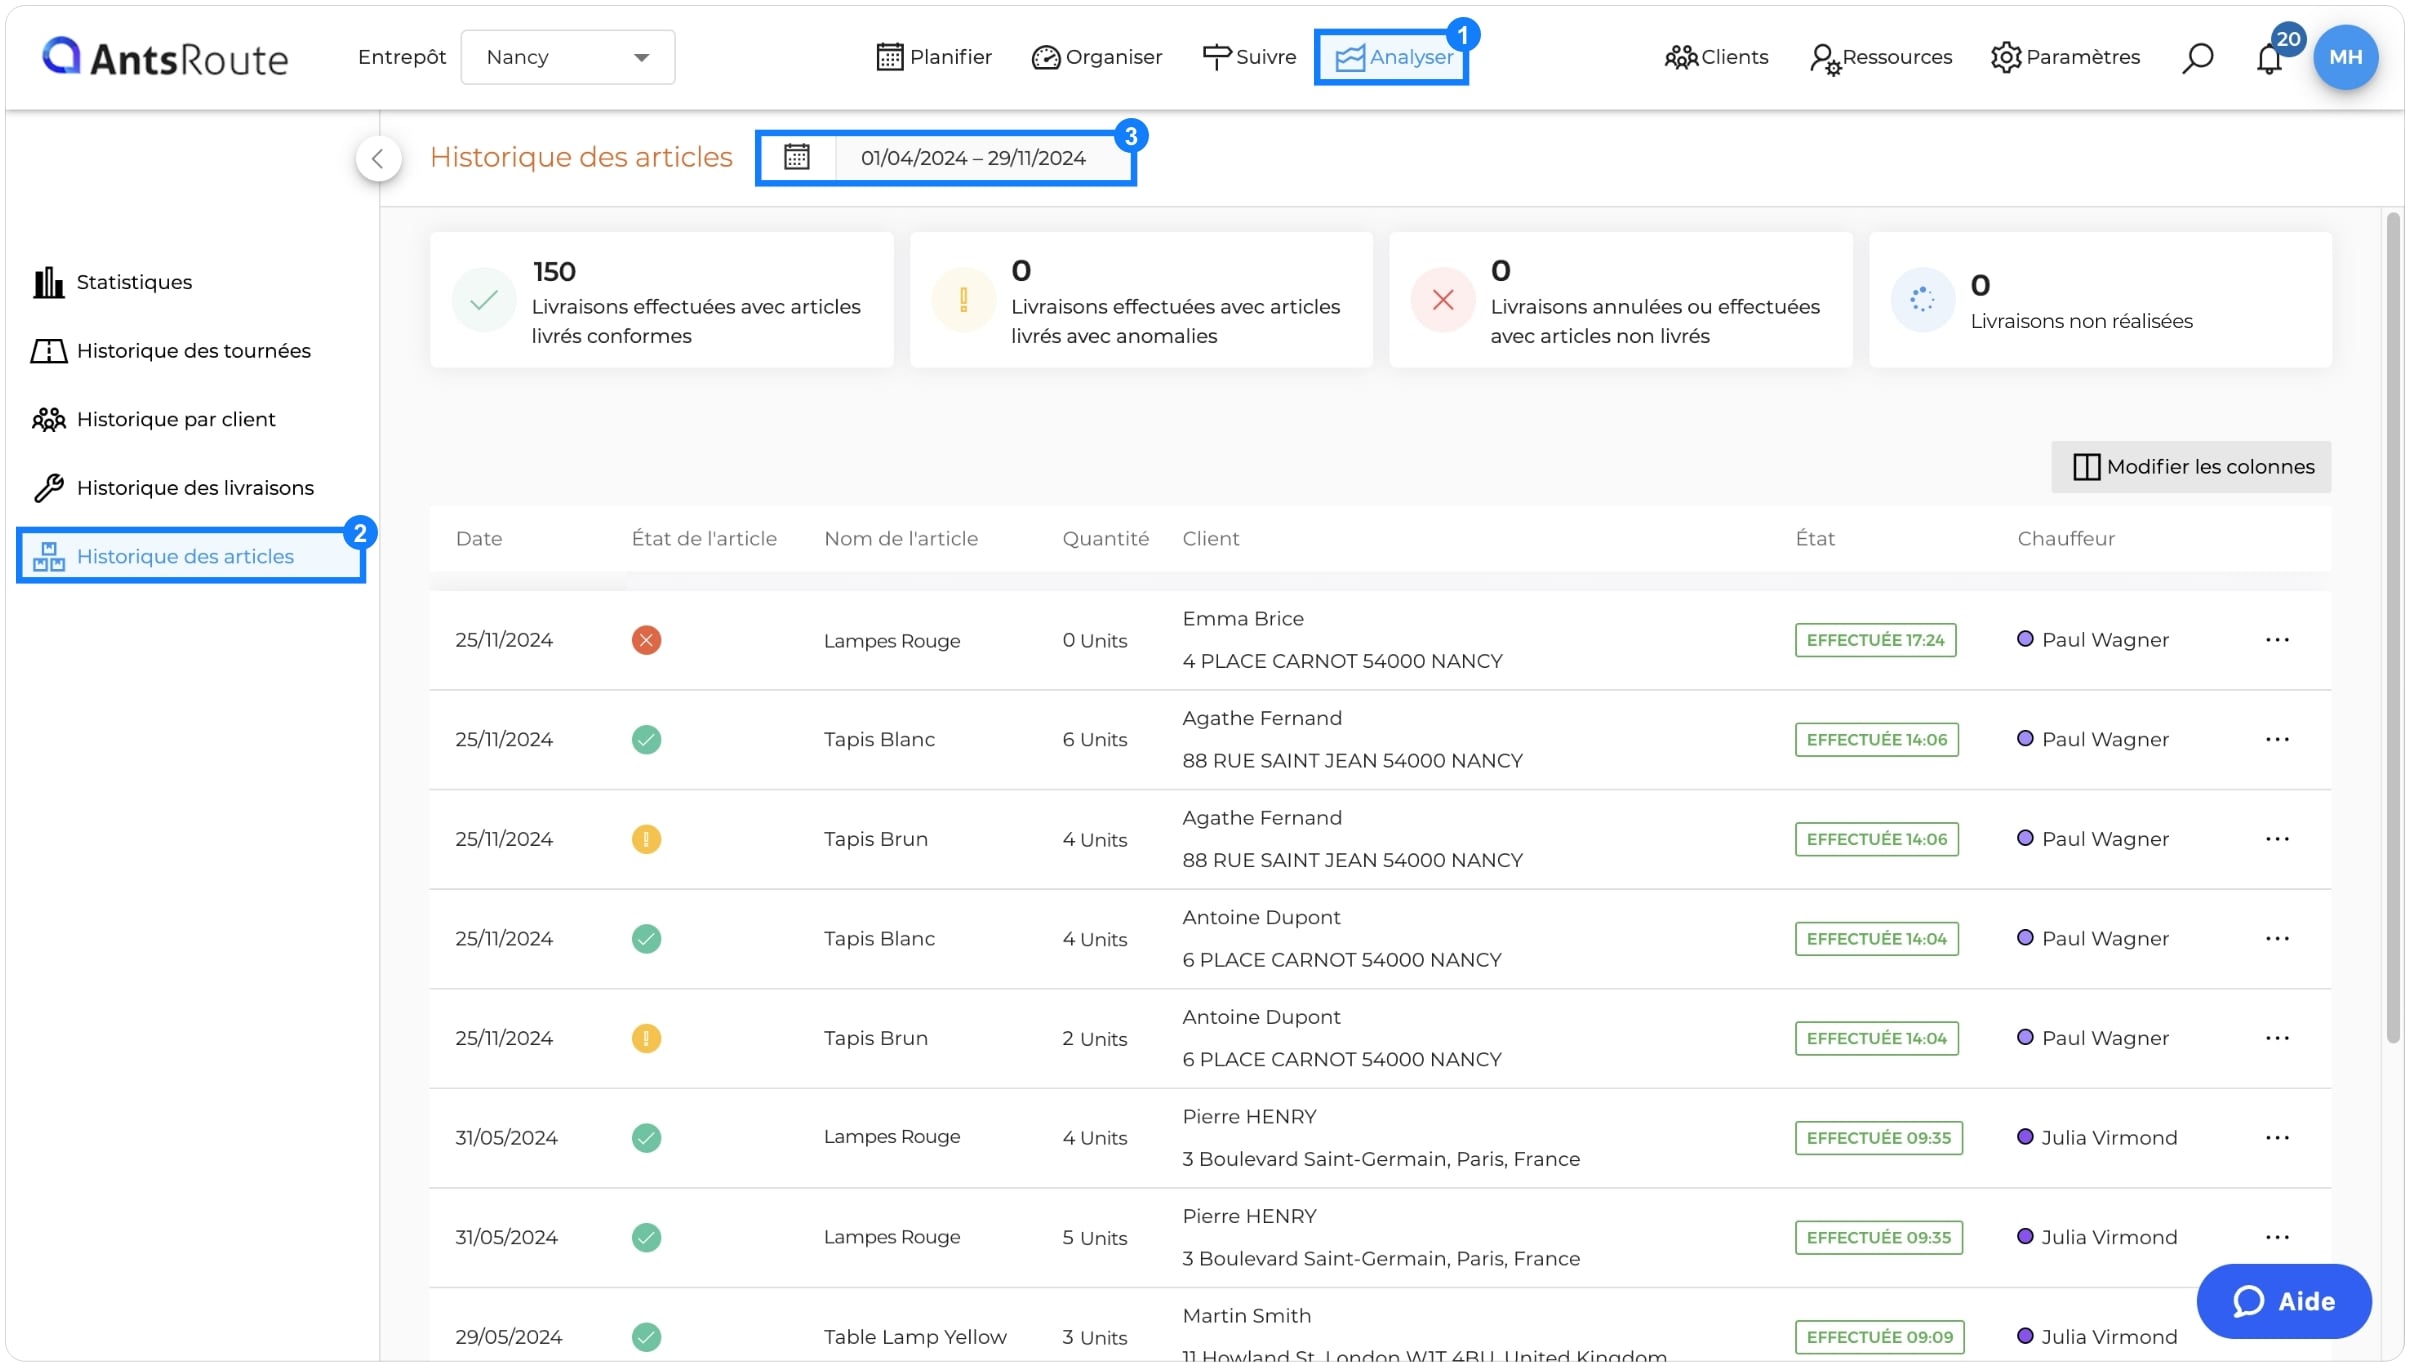Open the notifications bell
Screen dimensions: 2410x1365
point(2270,58)
